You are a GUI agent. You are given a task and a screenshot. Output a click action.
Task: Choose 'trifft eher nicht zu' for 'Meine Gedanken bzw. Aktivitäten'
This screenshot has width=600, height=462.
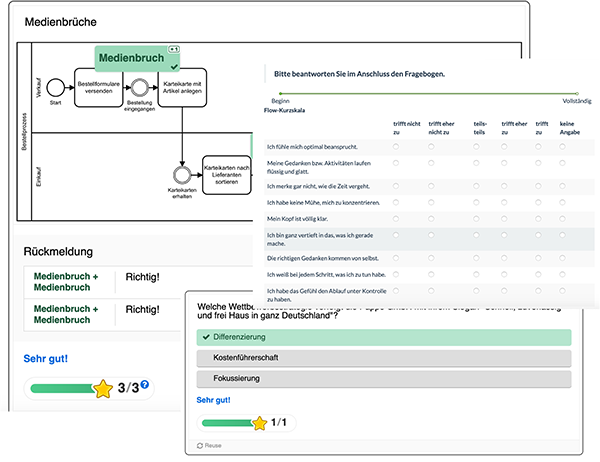point(431,163)
